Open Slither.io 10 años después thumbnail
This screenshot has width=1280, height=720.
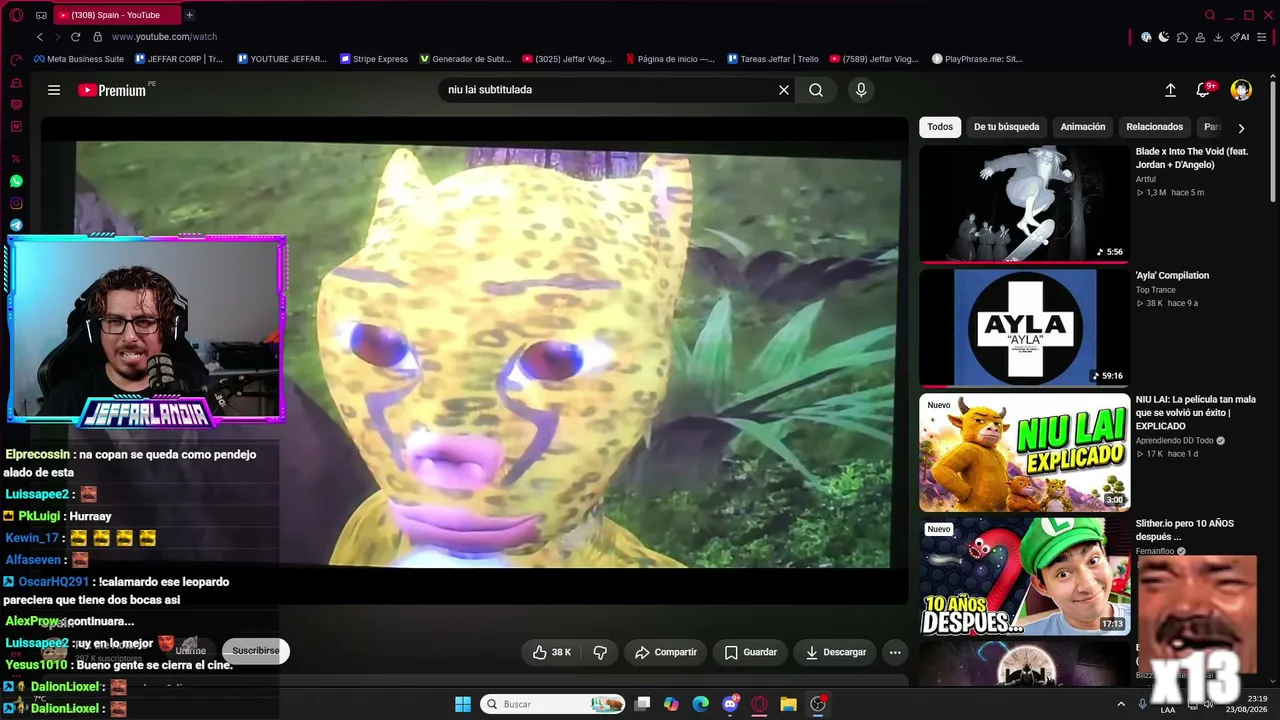pyautogui.click(x=1024, y=576)
